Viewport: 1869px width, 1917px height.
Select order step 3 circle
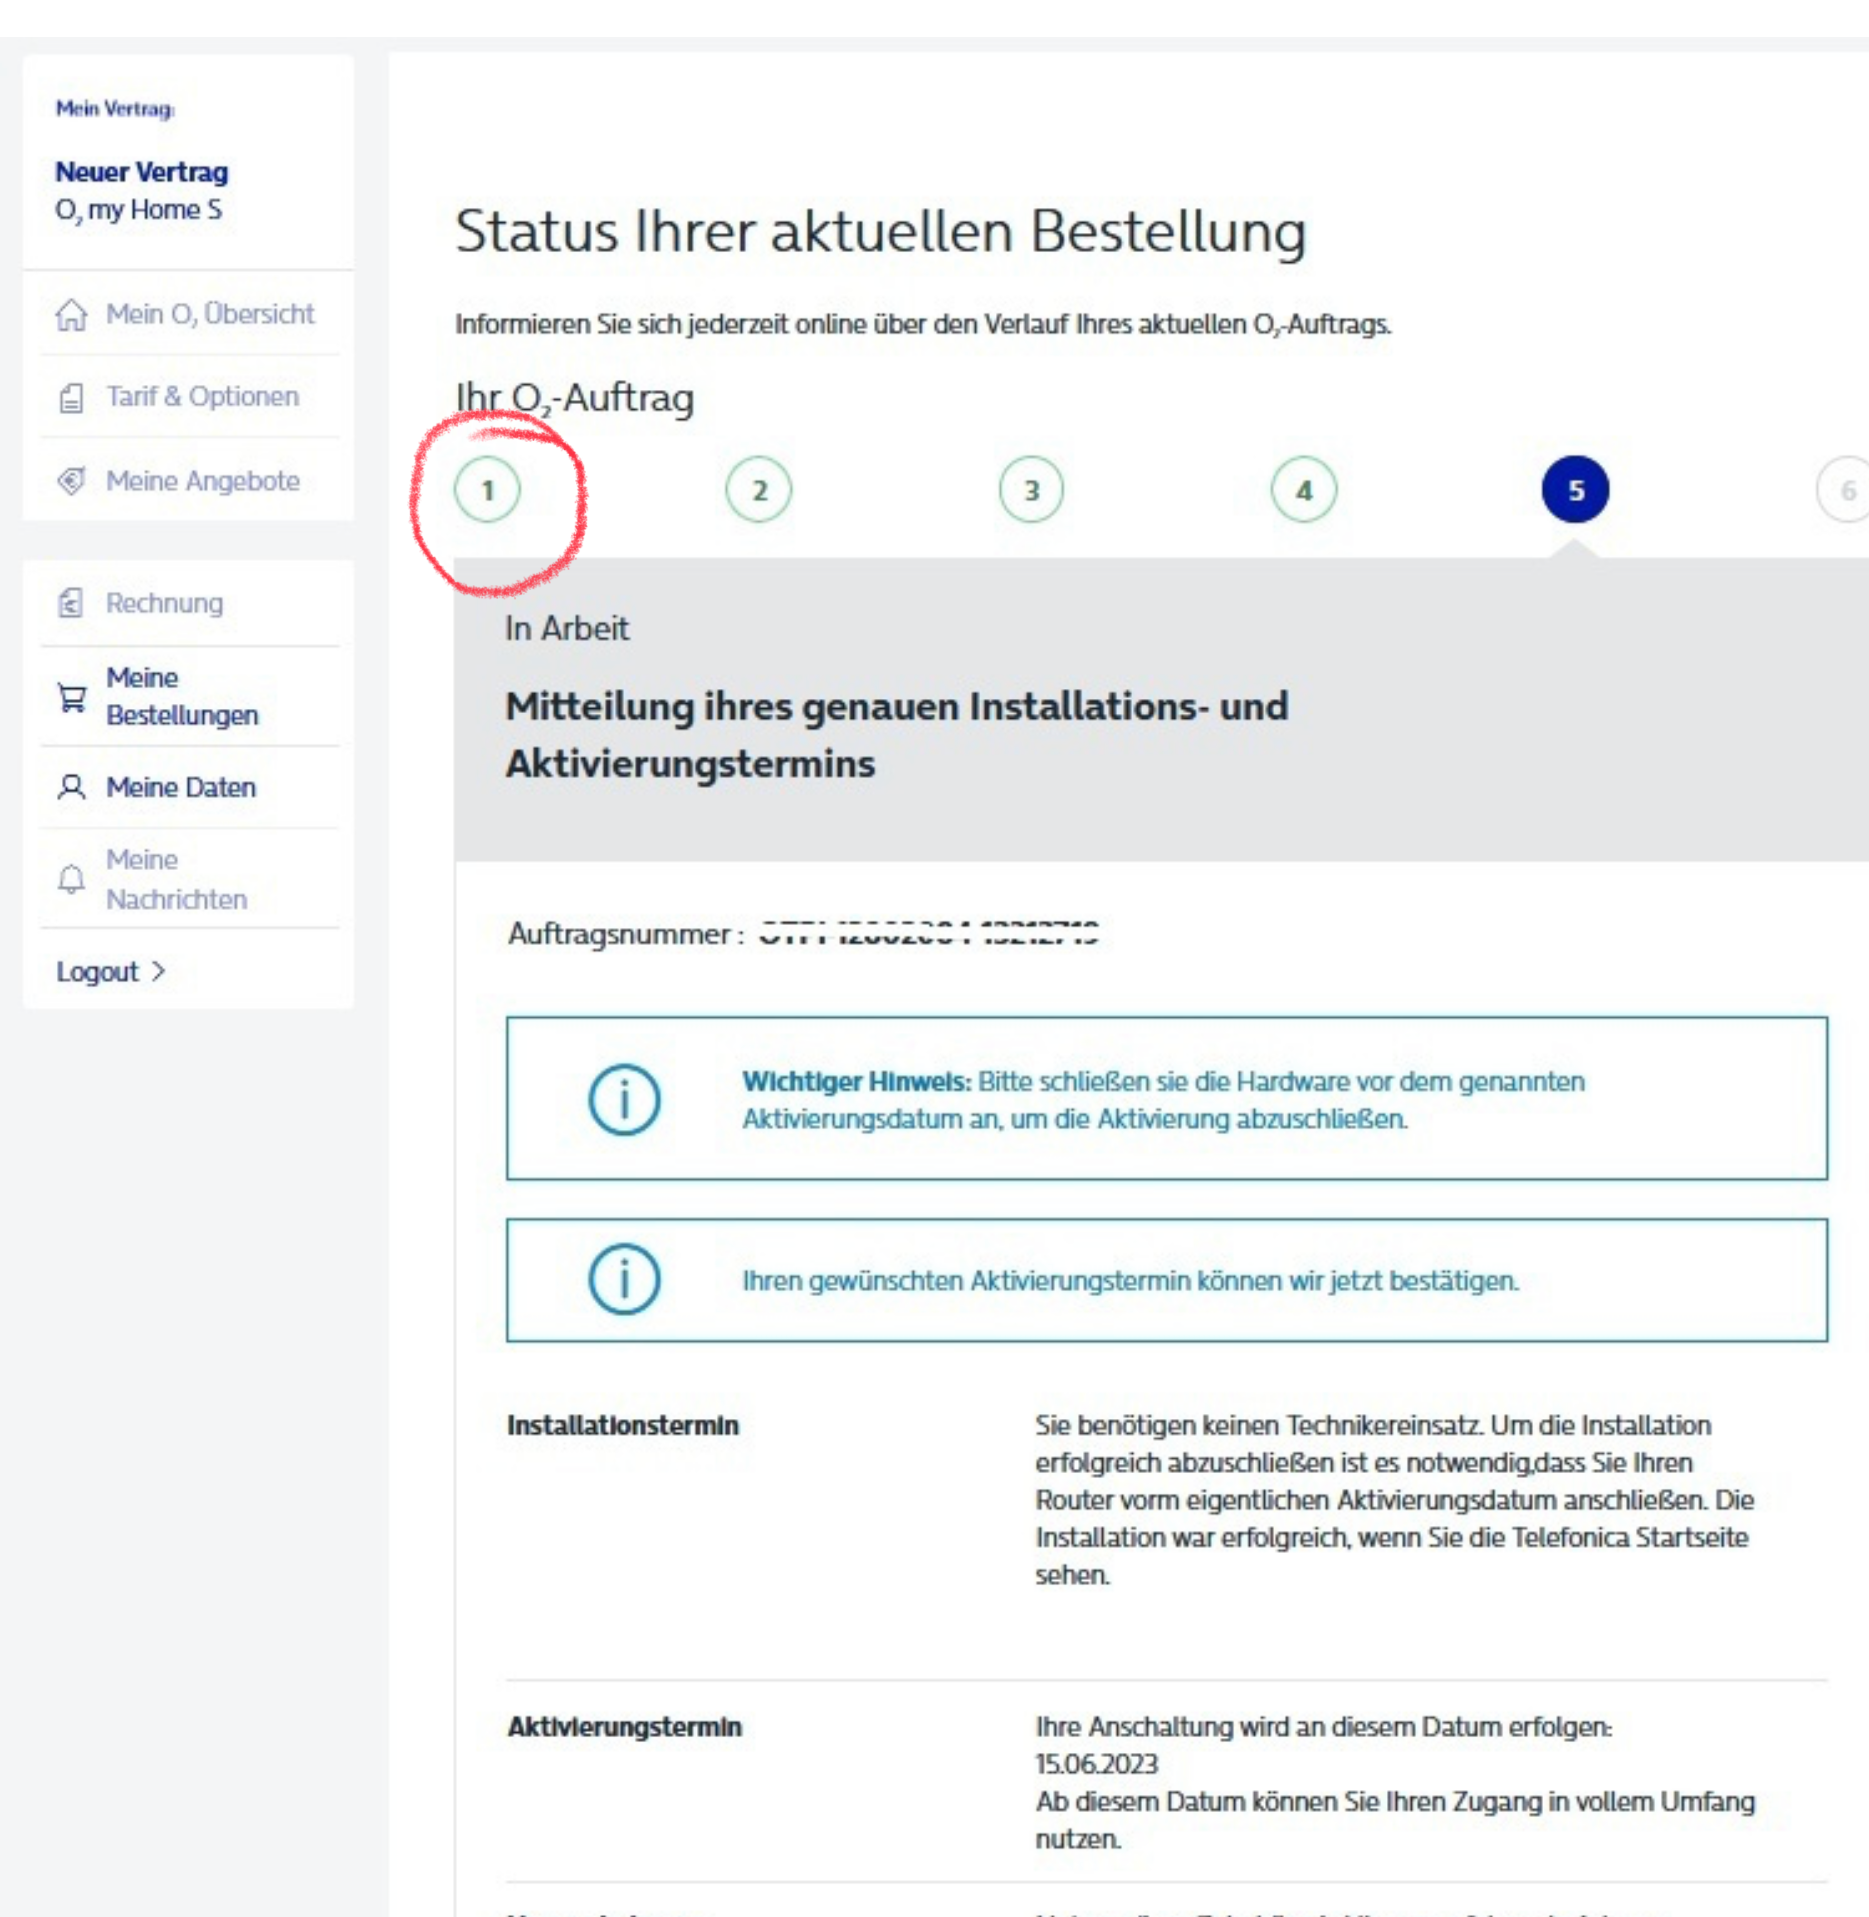(x=1031, y=490)
